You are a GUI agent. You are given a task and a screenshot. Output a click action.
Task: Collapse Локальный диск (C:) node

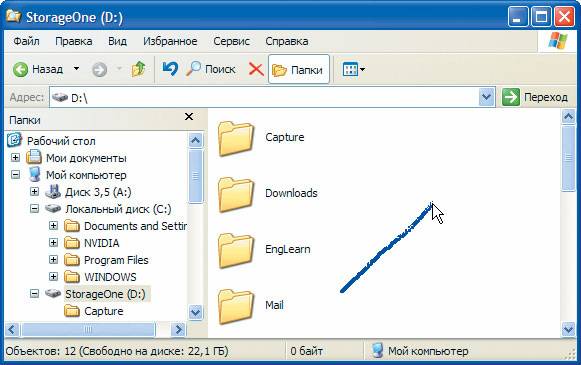34,209
